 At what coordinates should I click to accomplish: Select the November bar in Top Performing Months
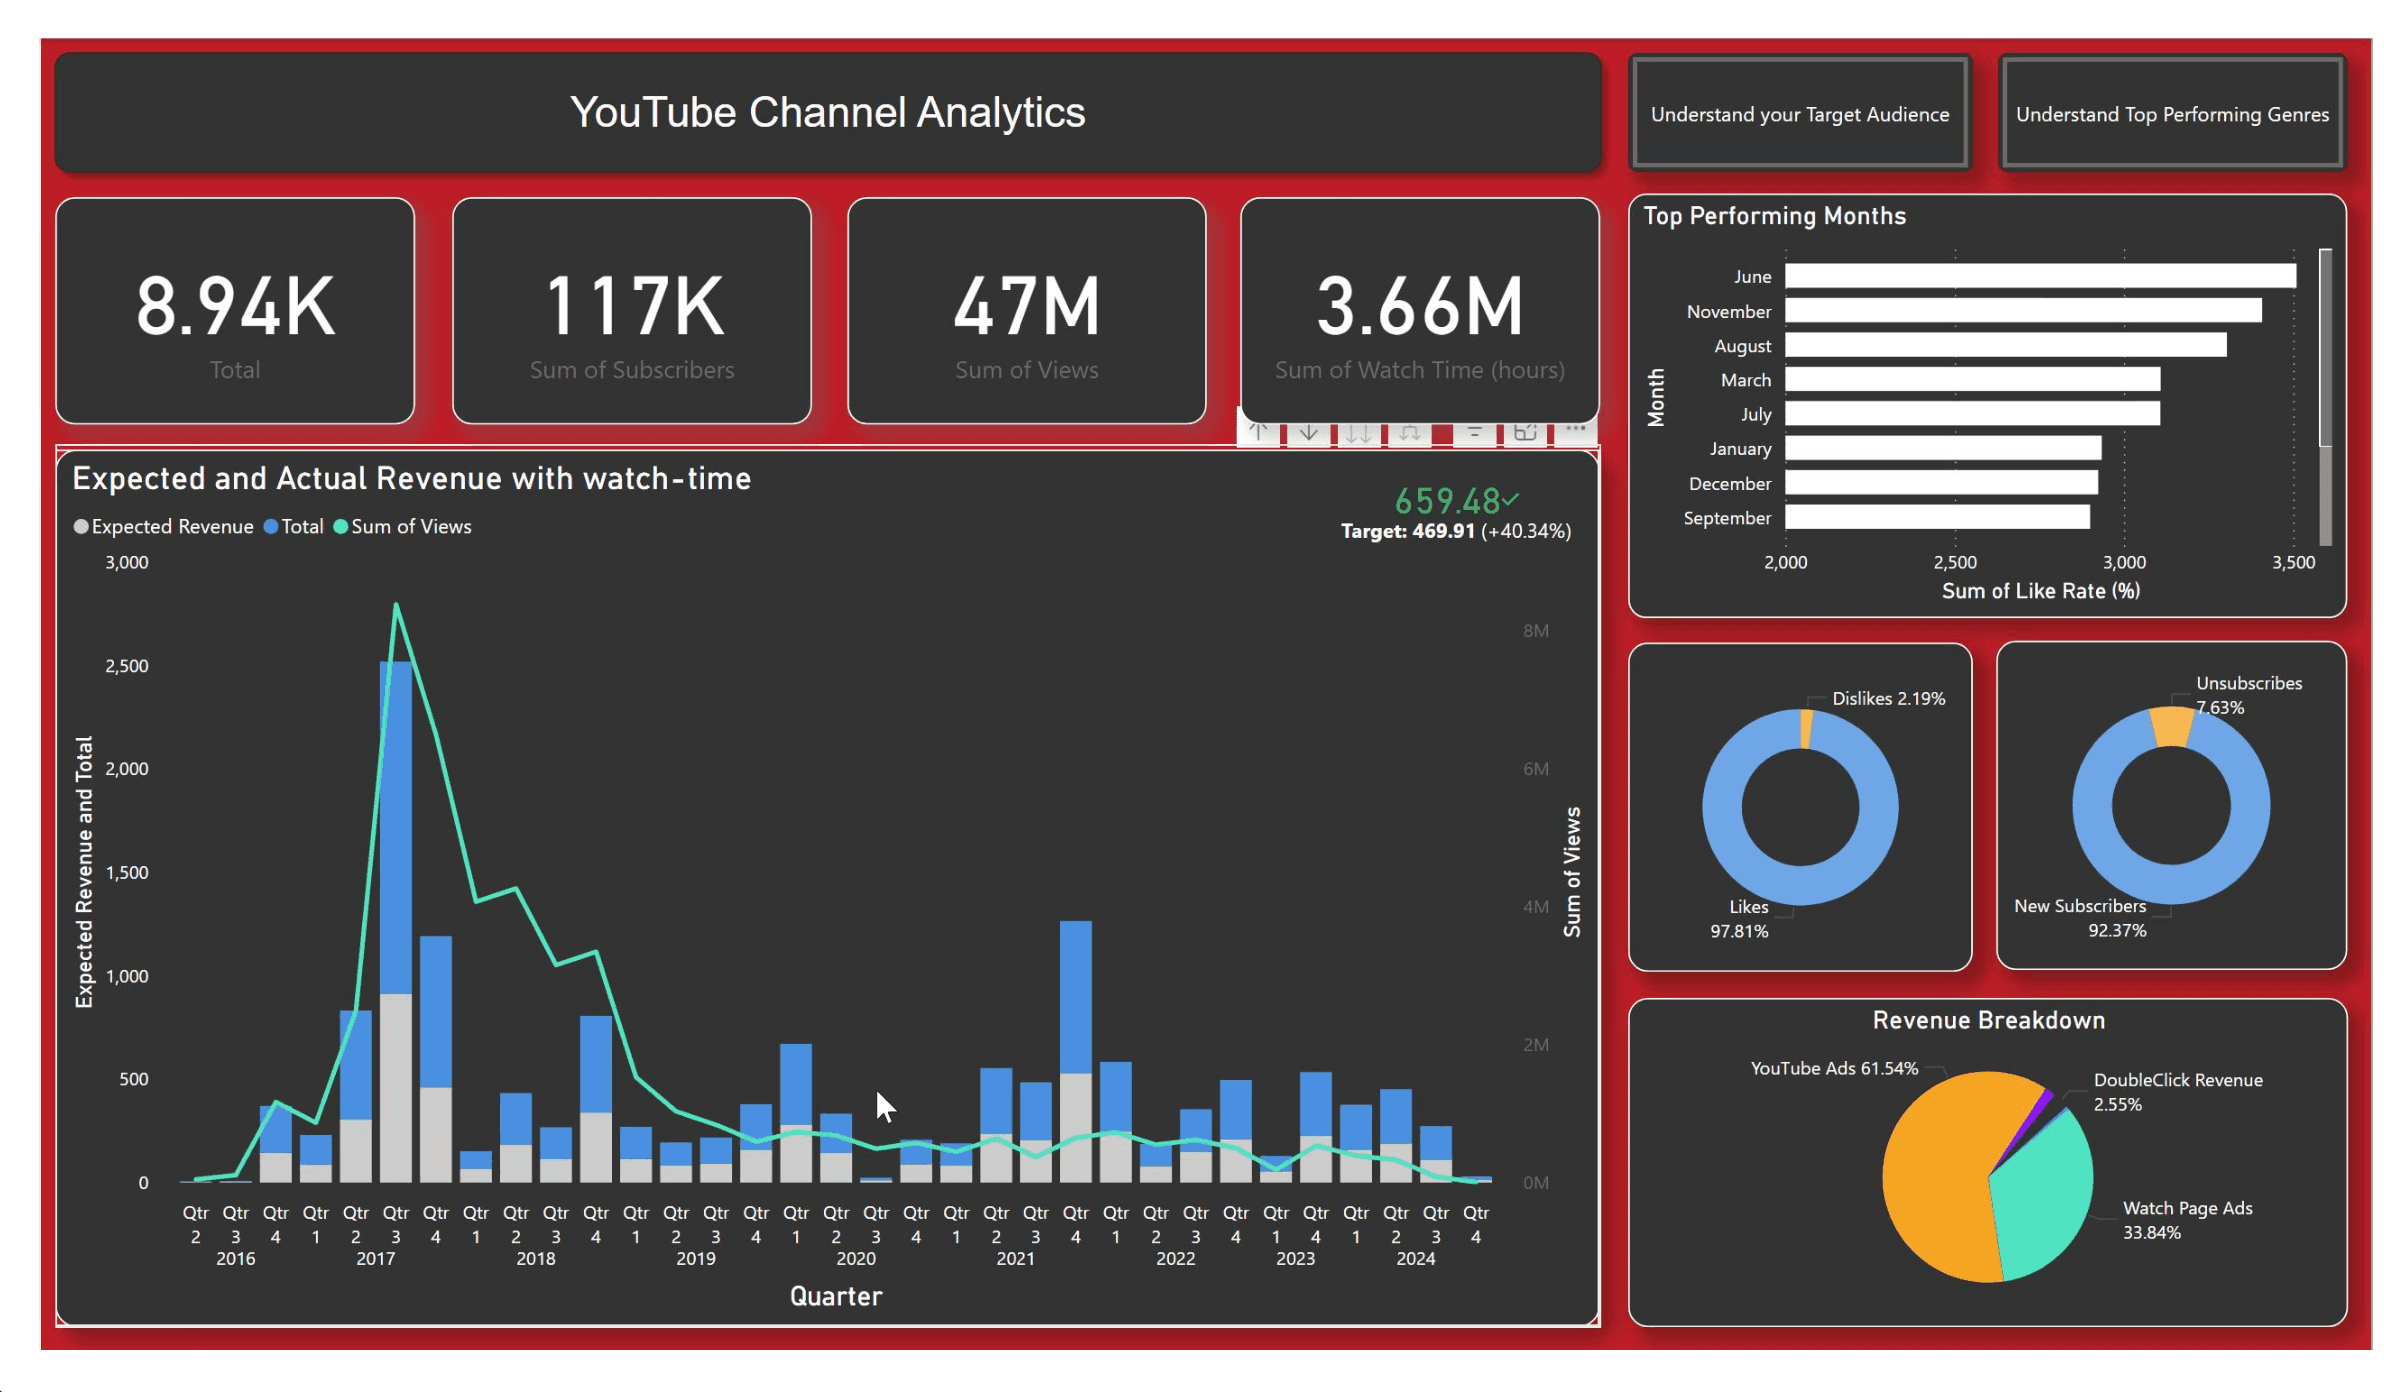coord(2023,311)
